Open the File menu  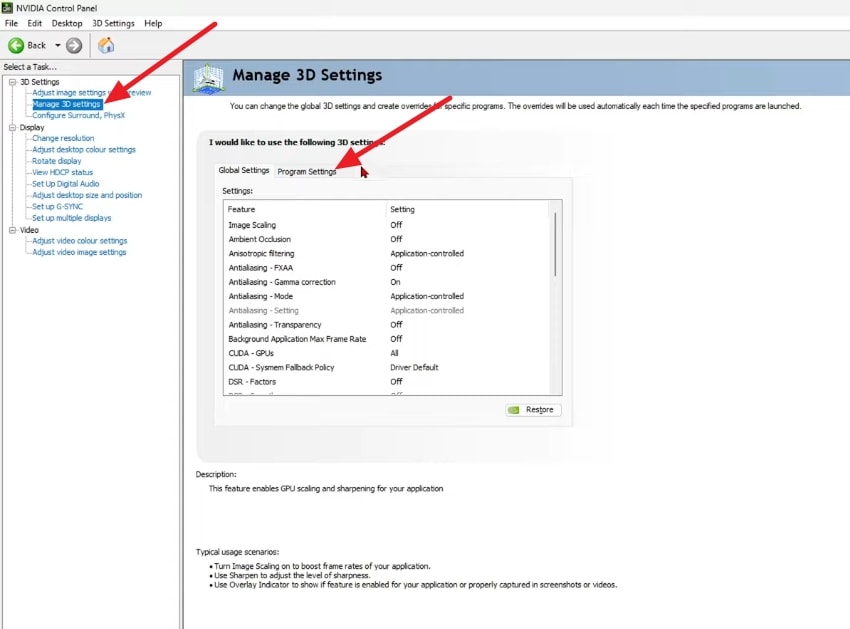coord(11,23)
